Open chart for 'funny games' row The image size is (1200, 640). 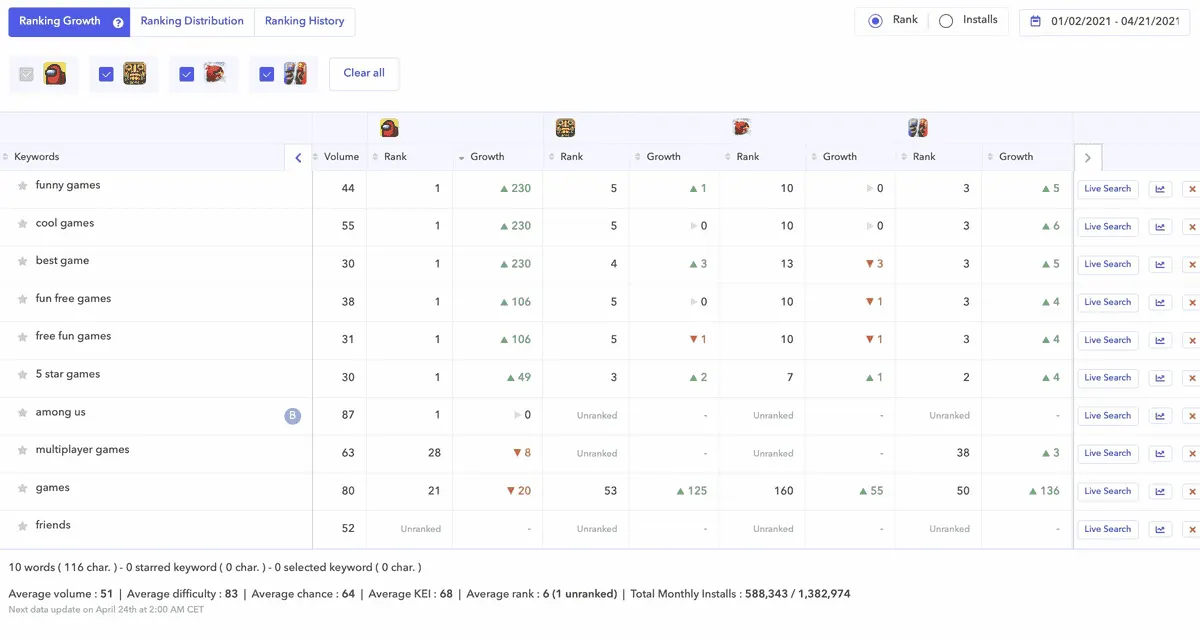click(x=1160, y=189)
